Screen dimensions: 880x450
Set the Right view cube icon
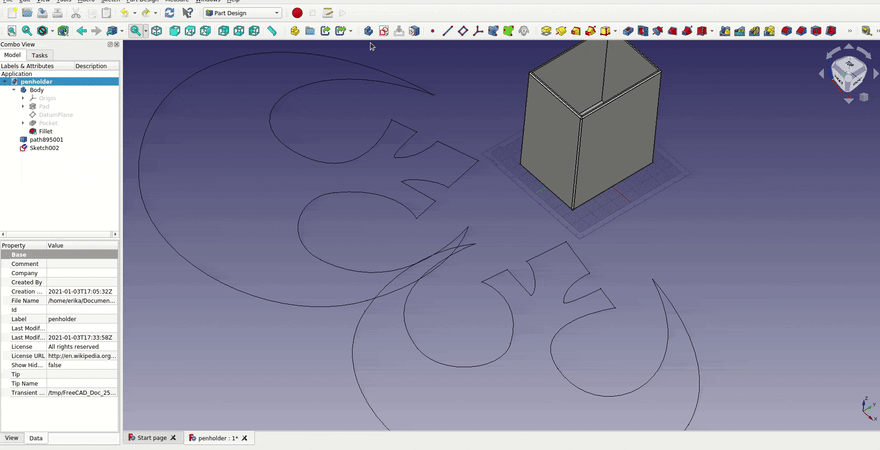(x=205, y=31)
